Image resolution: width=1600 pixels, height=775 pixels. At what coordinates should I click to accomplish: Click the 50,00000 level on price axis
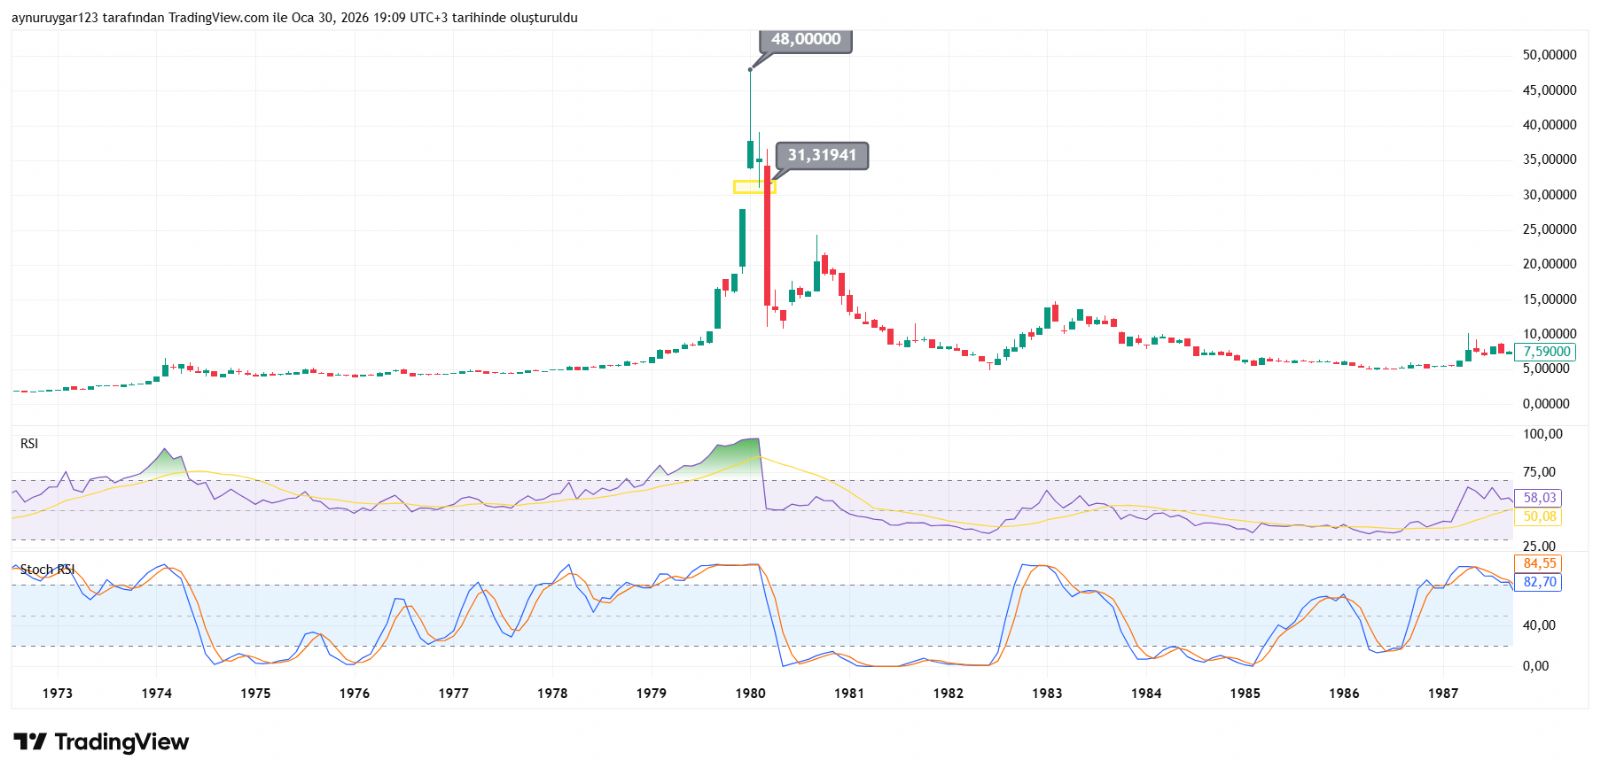pos(1549,55)
